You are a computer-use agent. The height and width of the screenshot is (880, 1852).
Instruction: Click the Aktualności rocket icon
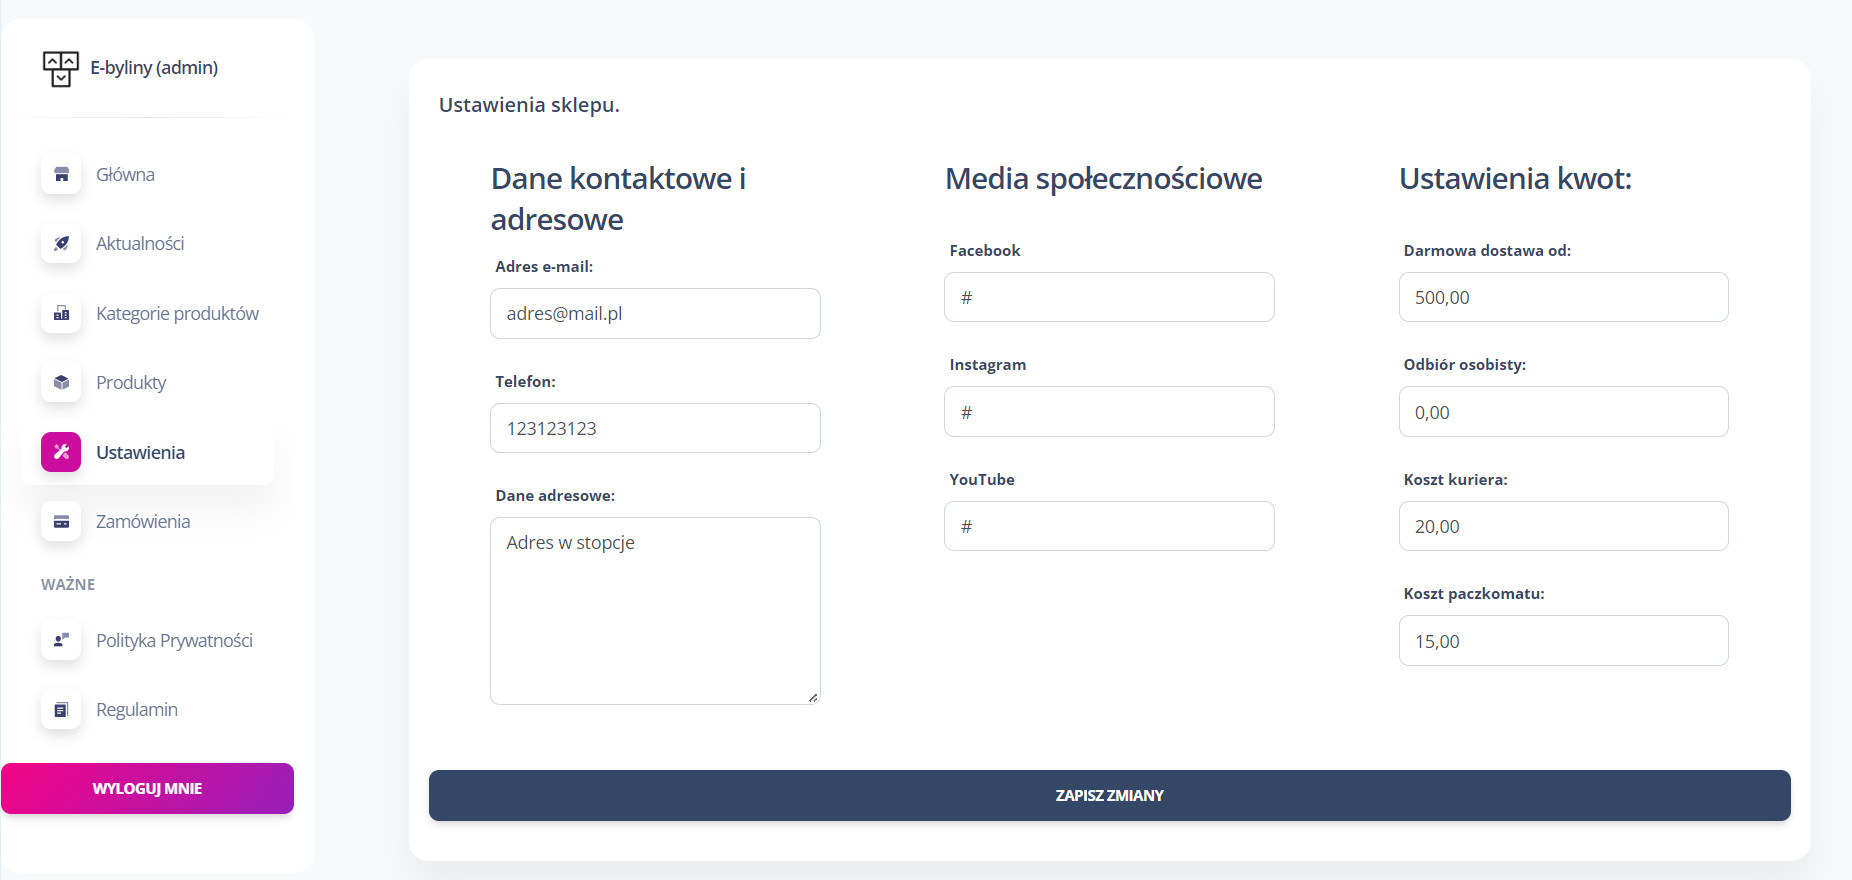click(61, 243)
